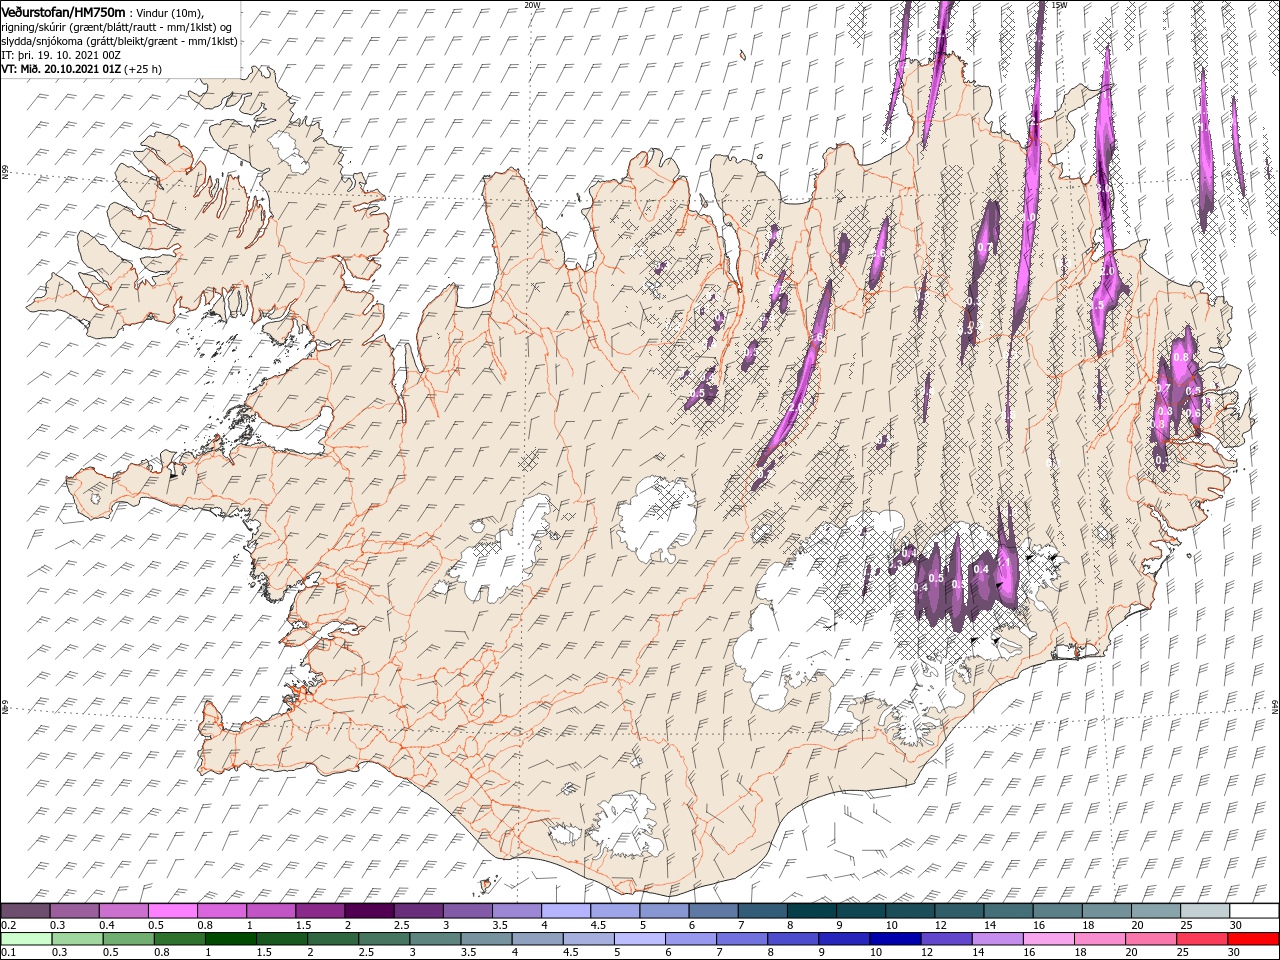
Task: Pick the snow legend swatch between 3 and 3.5
Action: click(468, 910)
